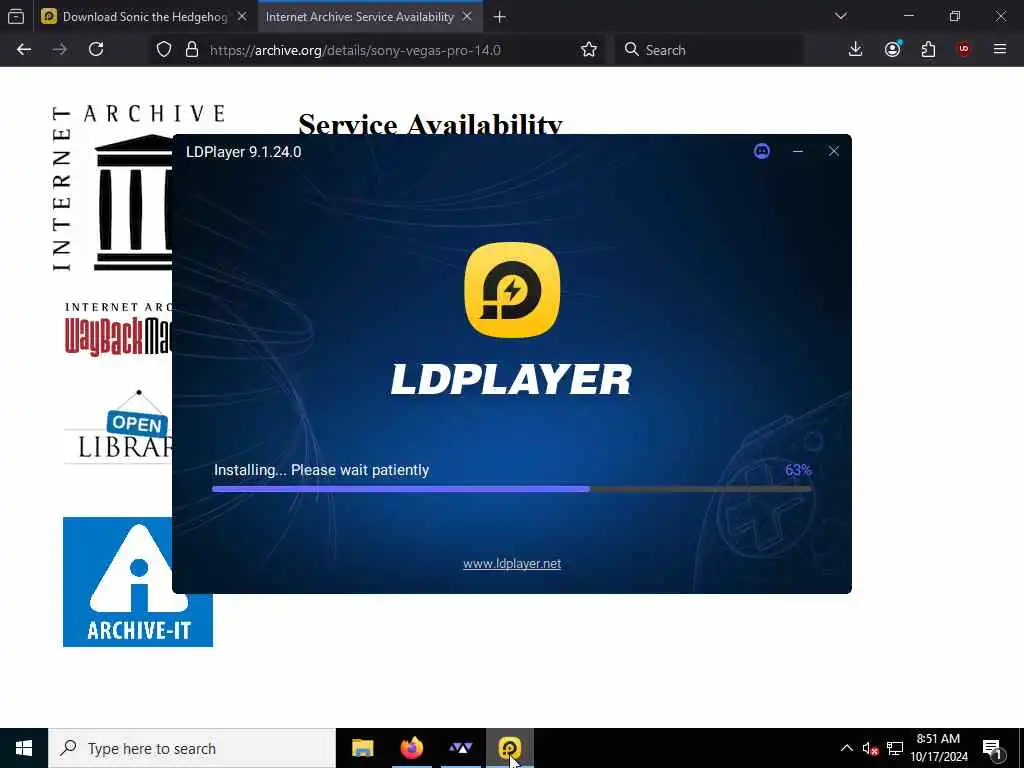Screen dimensions: 1024x768
Task: Click the LDPlayer yellow logo icon
Action: 512,290
